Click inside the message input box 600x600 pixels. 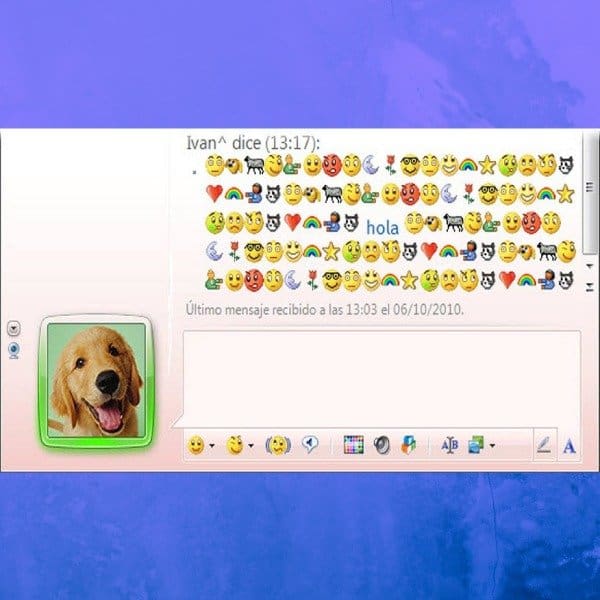[x=382, y=379]
